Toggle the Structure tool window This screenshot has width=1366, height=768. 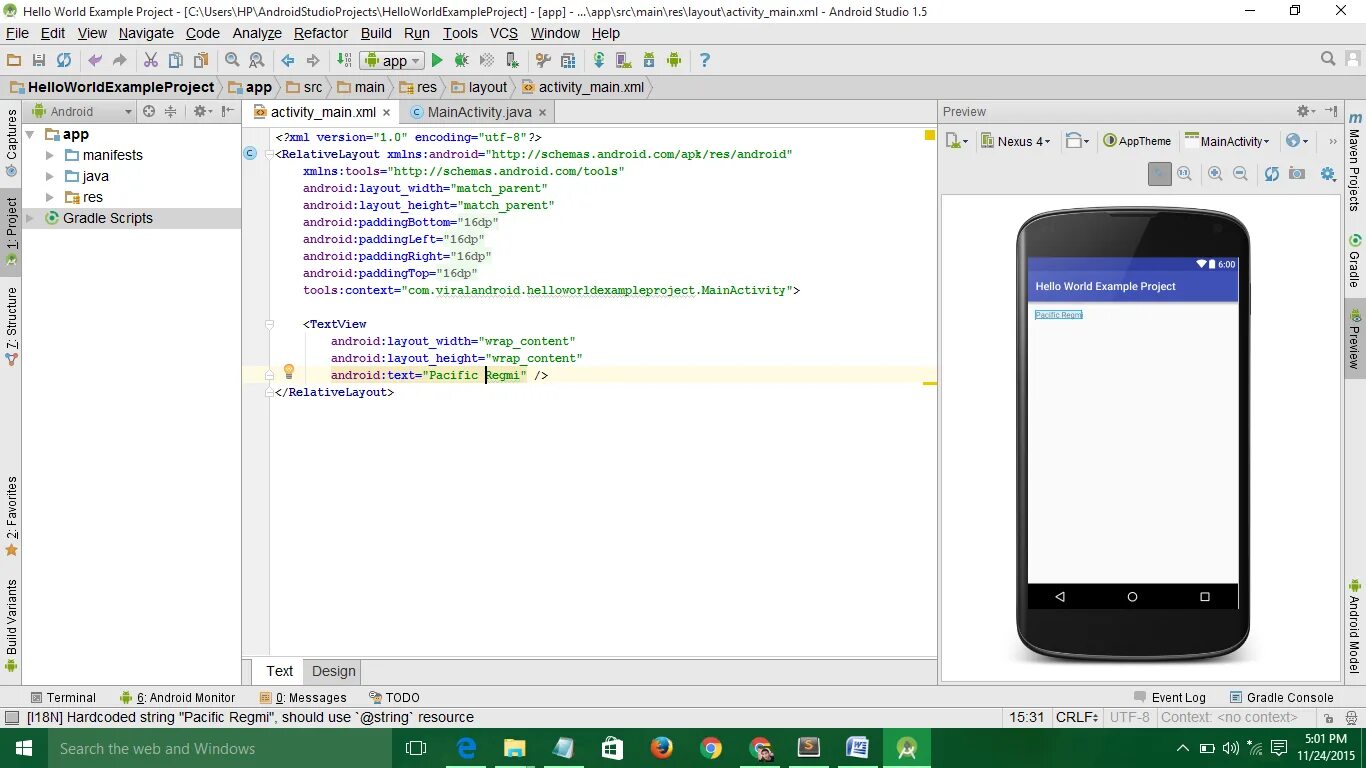11,326
